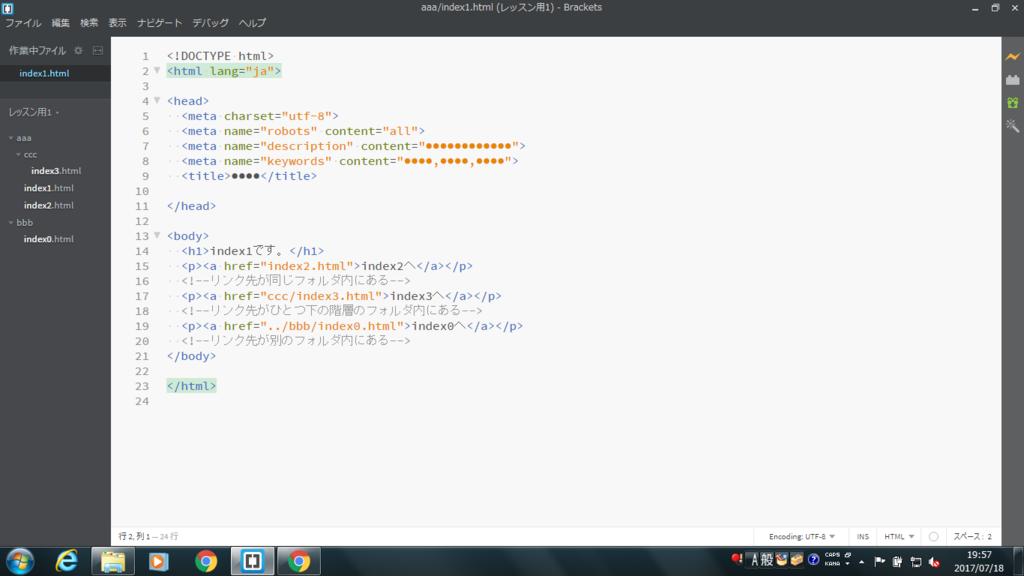Click the IME pad bucket icon
This screenshot has width=1024, height=576.
coord(782,560)
